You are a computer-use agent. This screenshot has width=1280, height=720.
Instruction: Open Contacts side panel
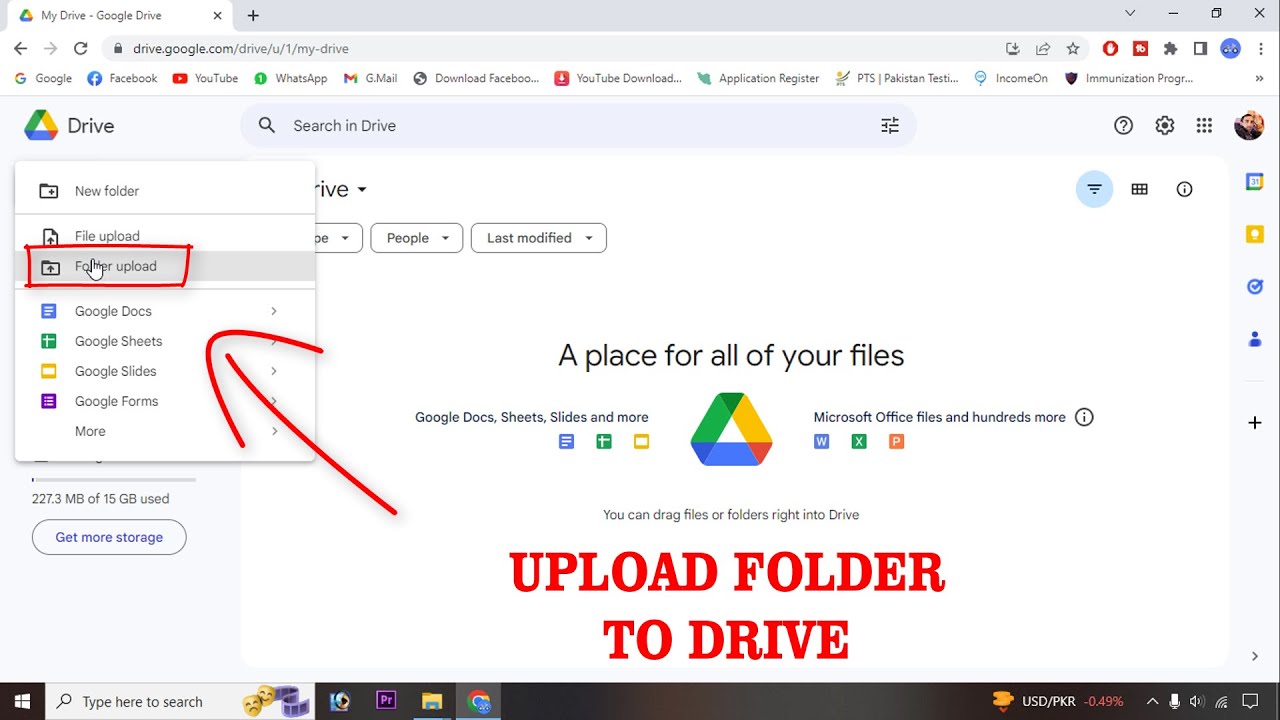click(x=1255, y=339)
